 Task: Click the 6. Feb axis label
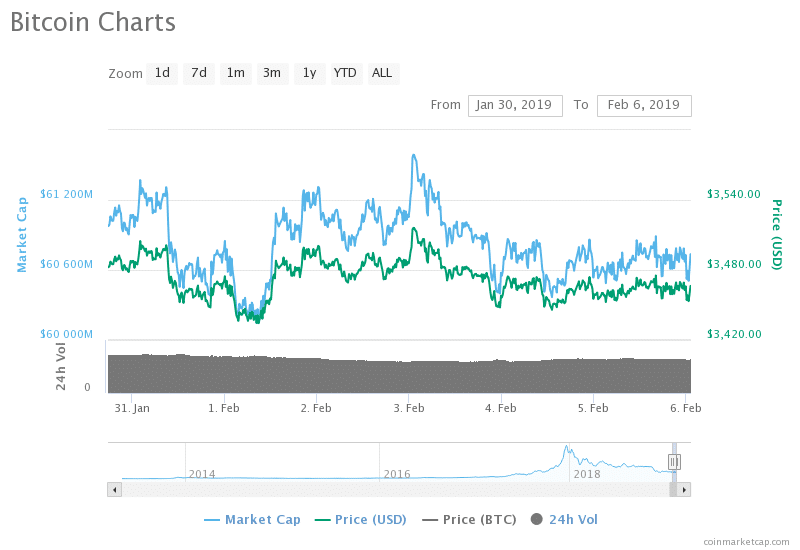pos(686,408)
